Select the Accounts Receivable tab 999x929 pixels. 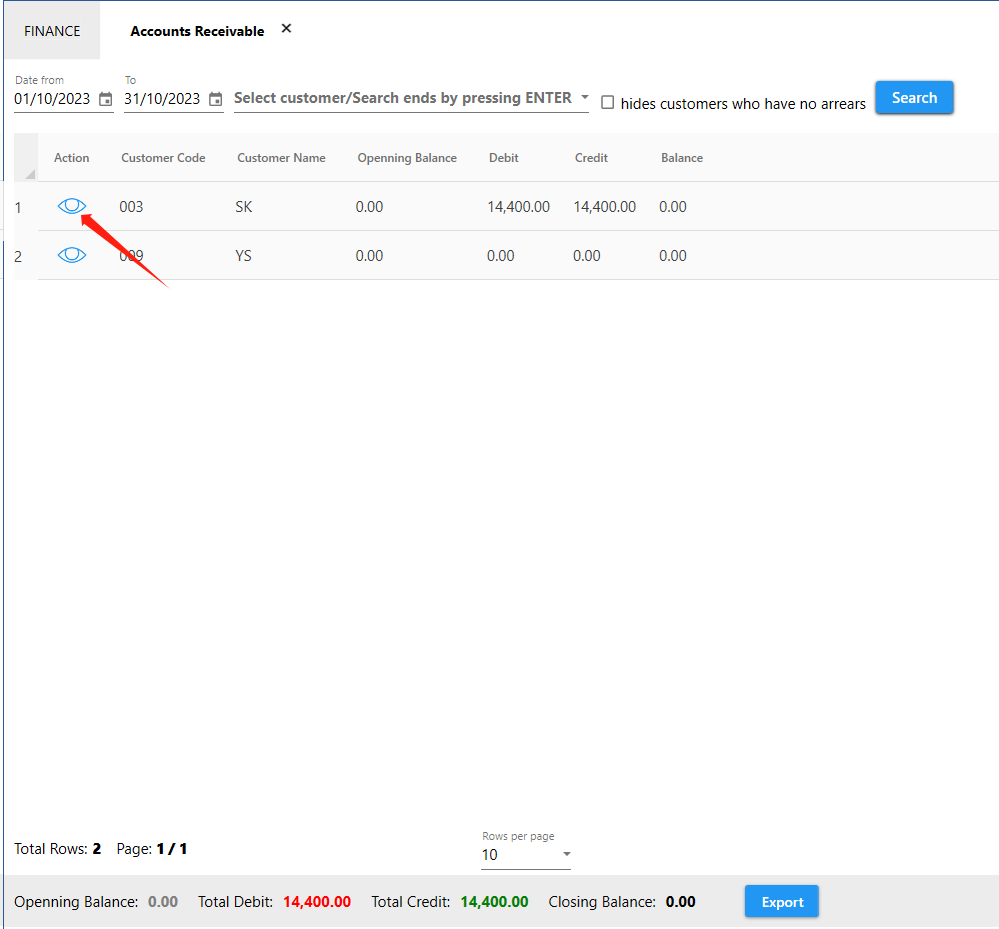[197, 31]
